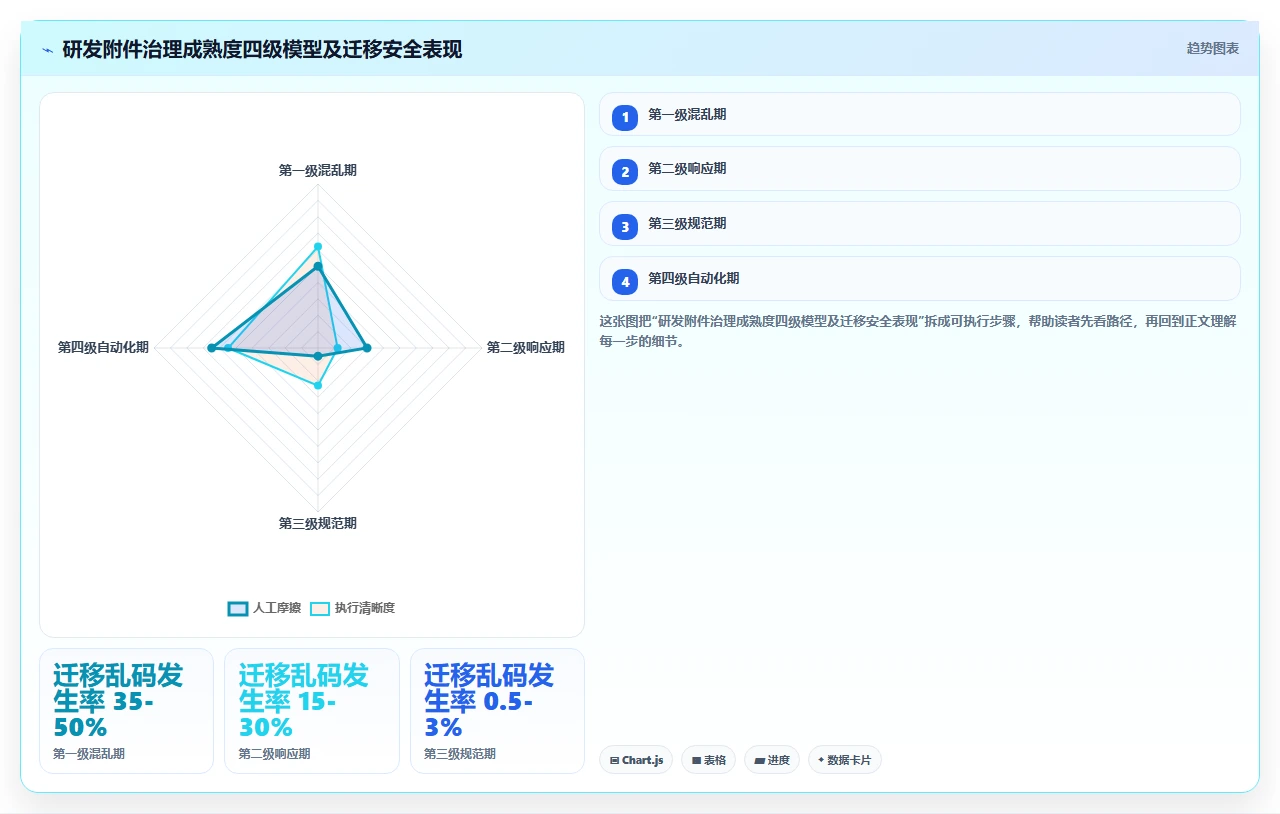This screenshot has width=1280, height=814.
Task: Click the number 3 badge
Action: tap(625, 227)
